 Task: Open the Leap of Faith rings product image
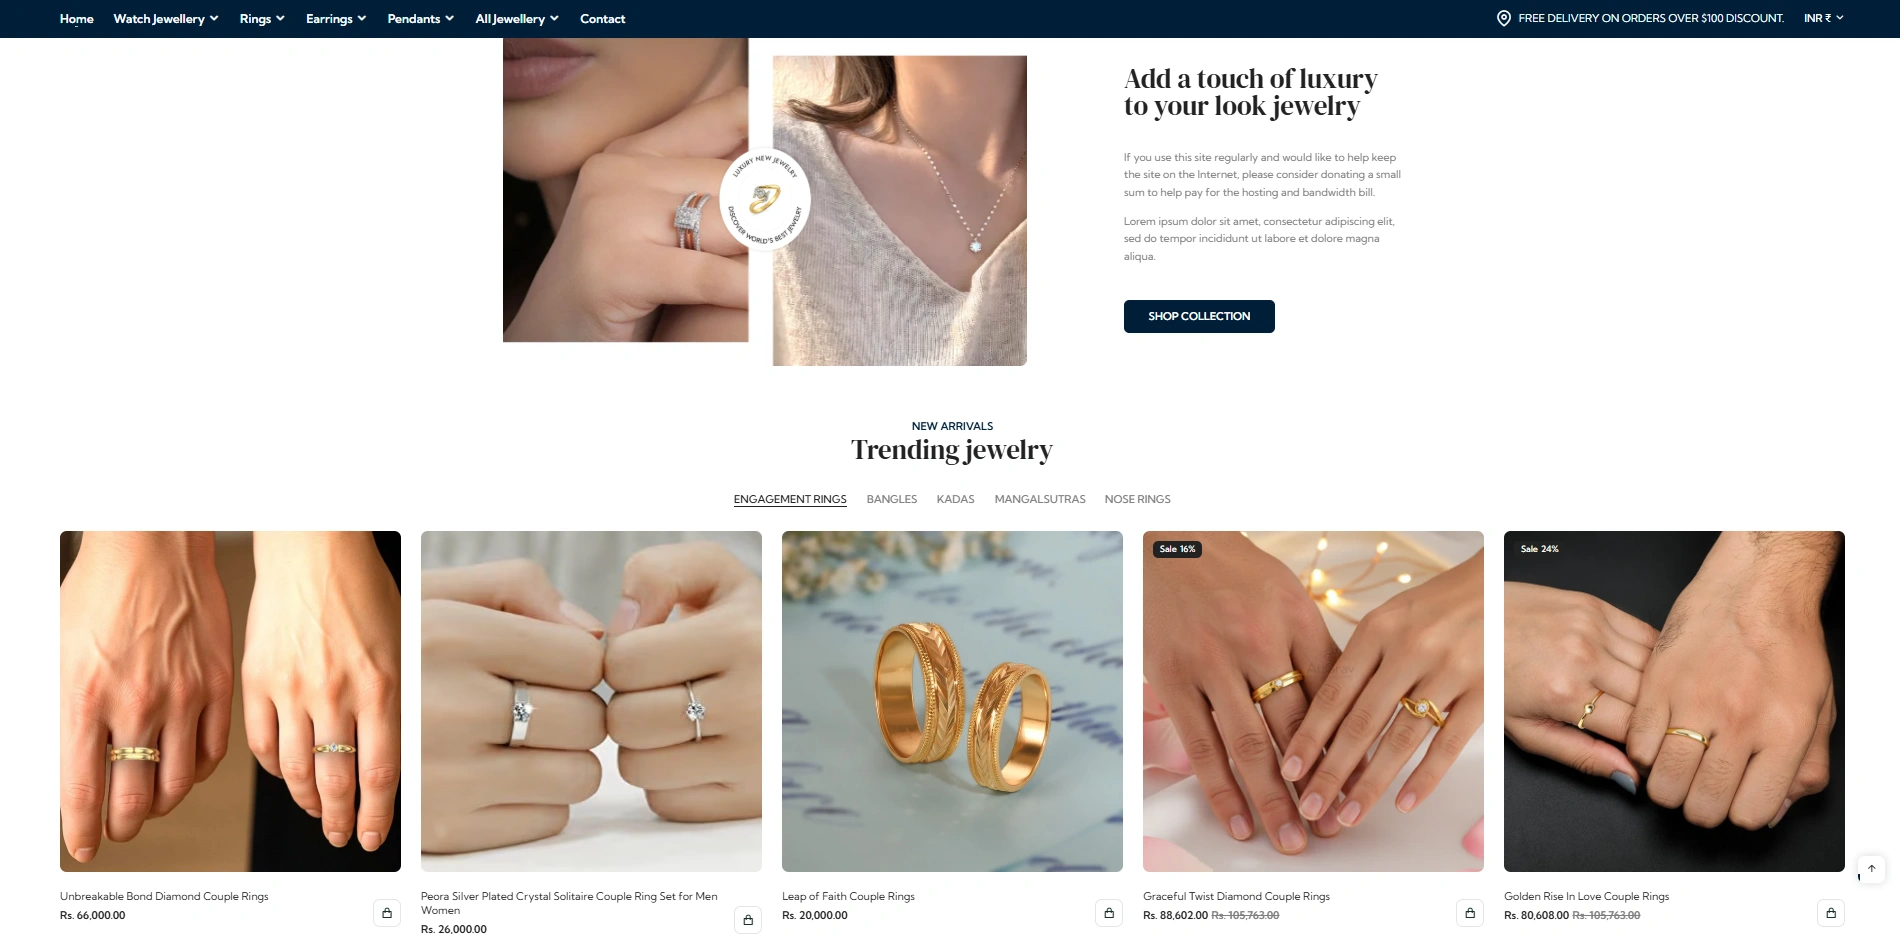pyautogui.click(x=952, y=701)
